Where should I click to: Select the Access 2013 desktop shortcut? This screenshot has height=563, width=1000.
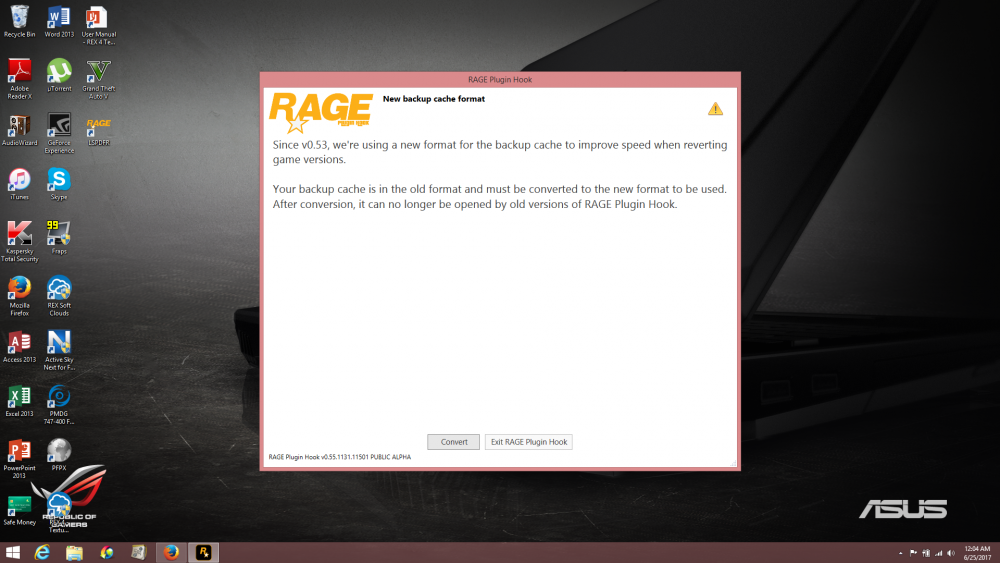coord(19,346)
